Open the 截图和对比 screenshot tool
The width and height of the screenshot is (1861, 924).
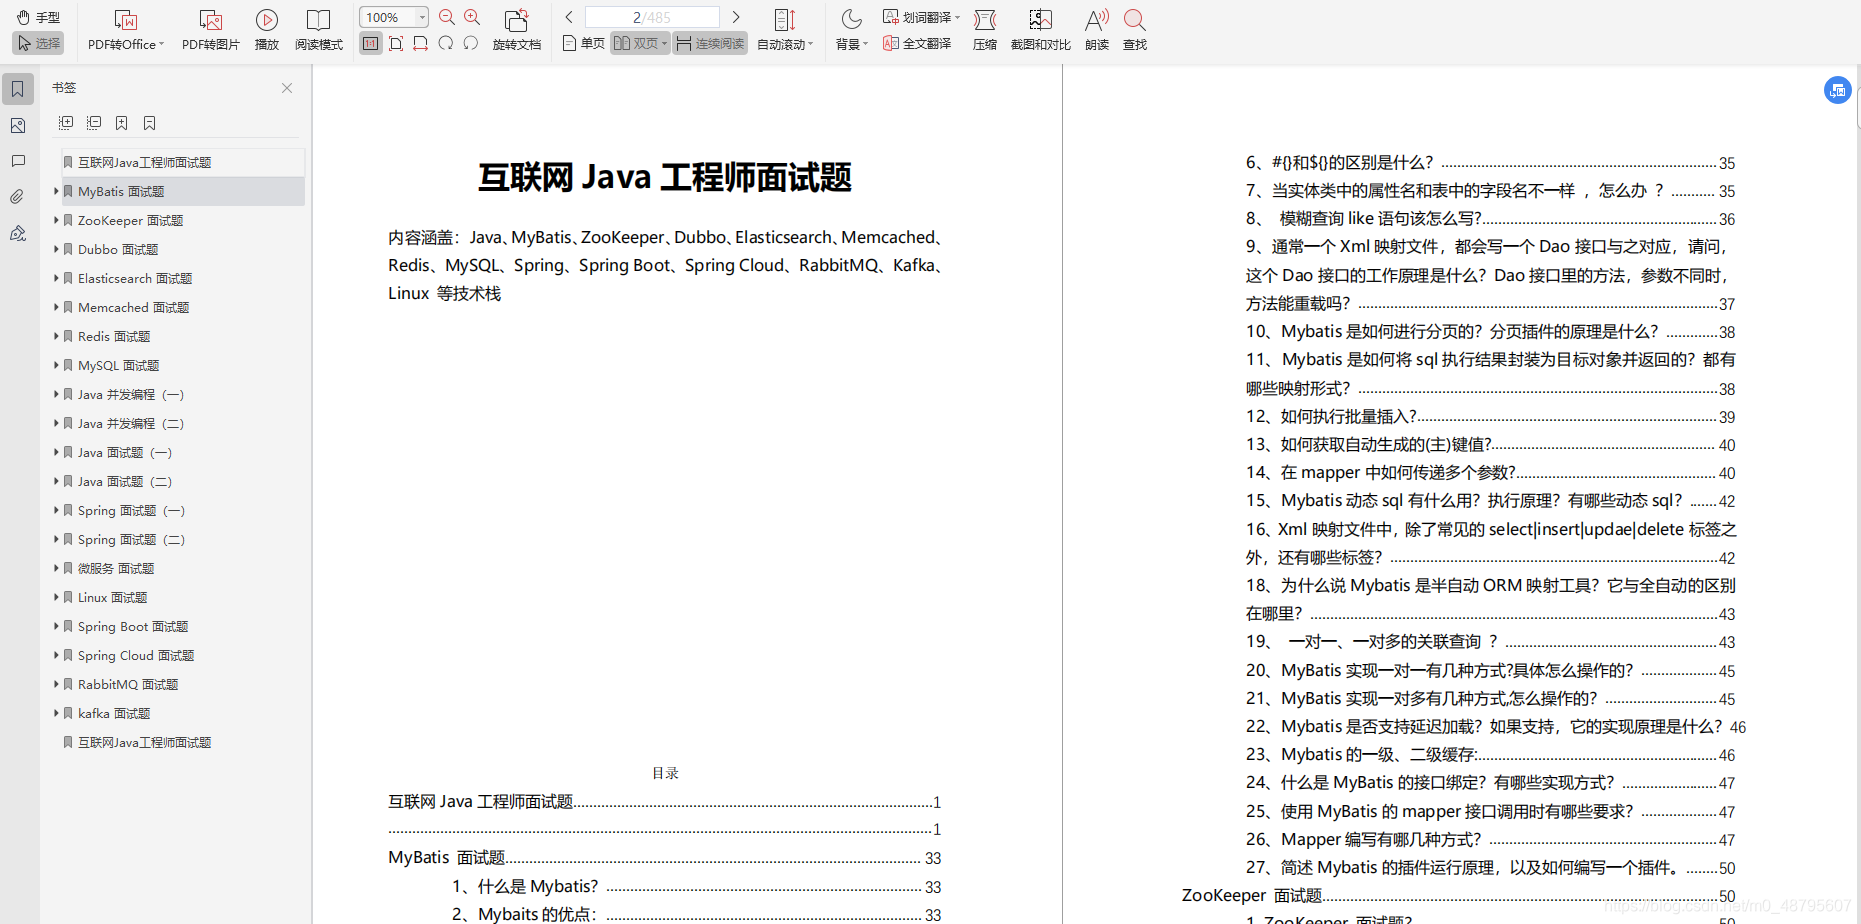1040,30
